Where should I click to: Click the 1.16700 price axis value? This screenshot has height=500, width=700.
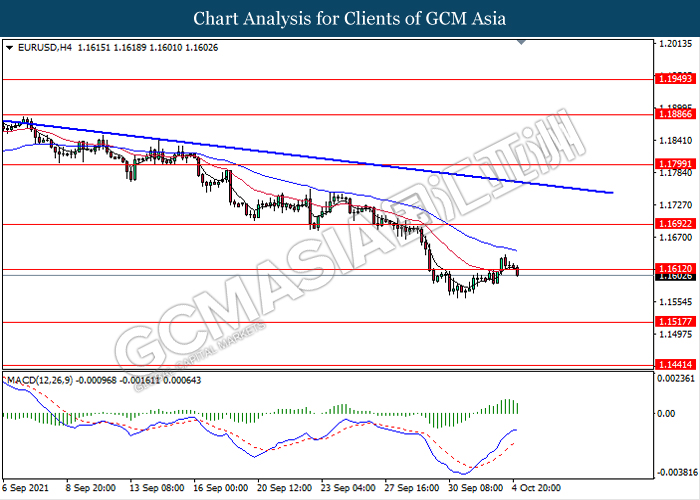[675, 237]
